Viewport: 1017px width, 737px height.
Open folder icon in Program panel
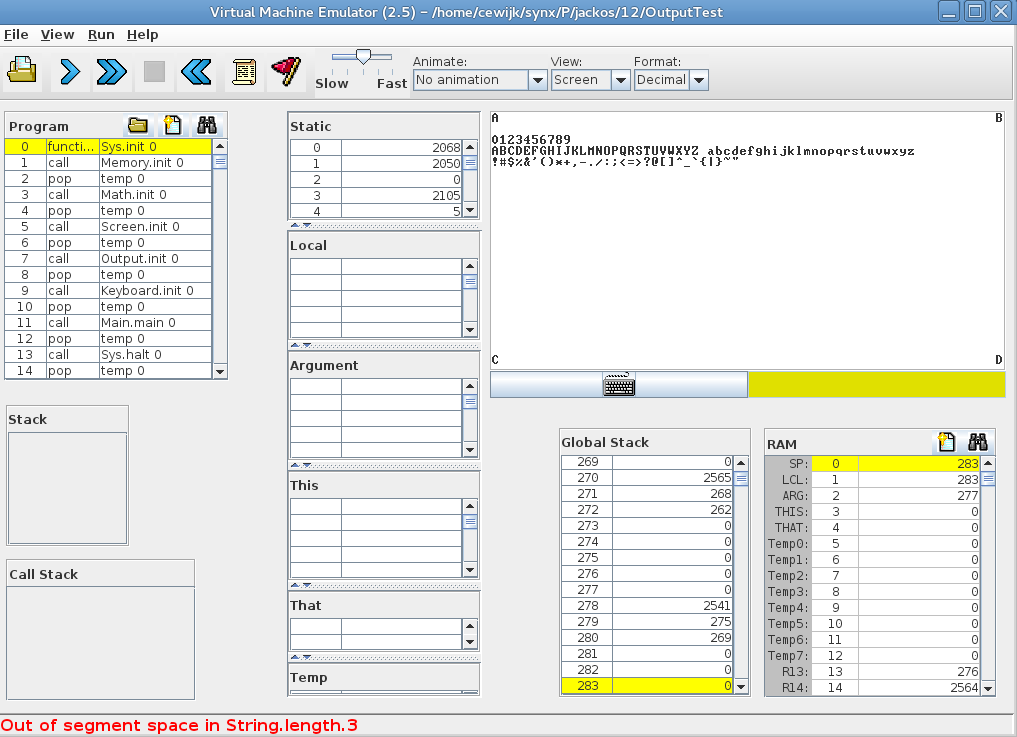point(138,125)
